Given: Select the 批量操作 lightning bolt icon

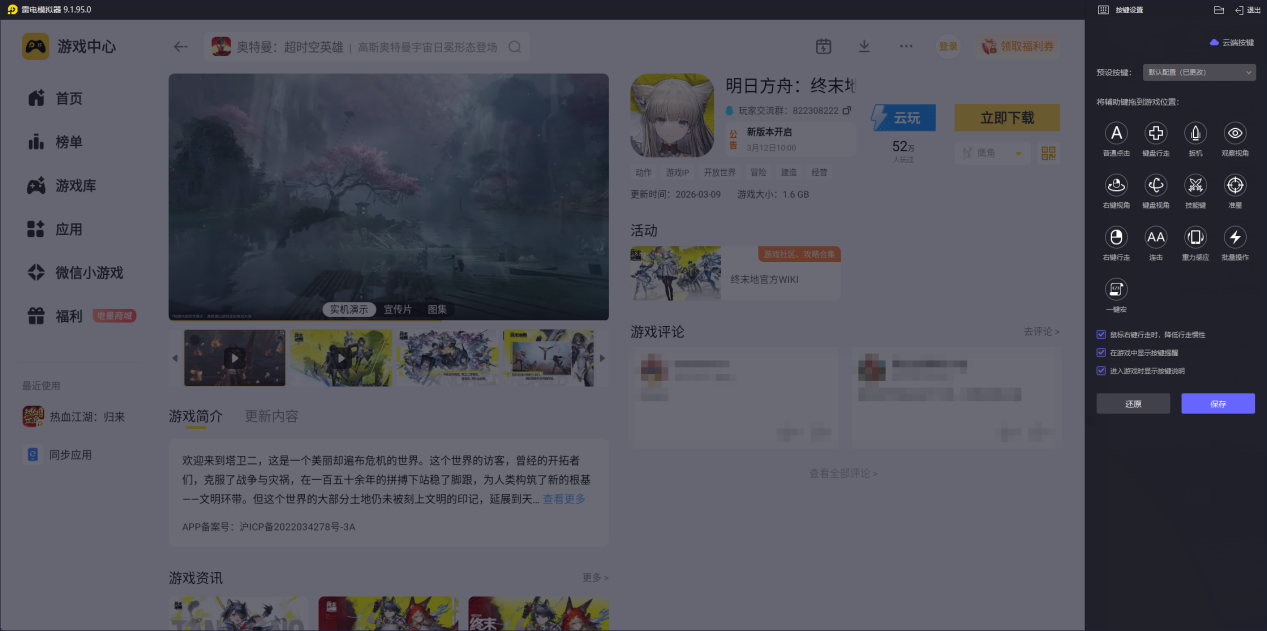Looking at the screenshot, I should 1235,237.
